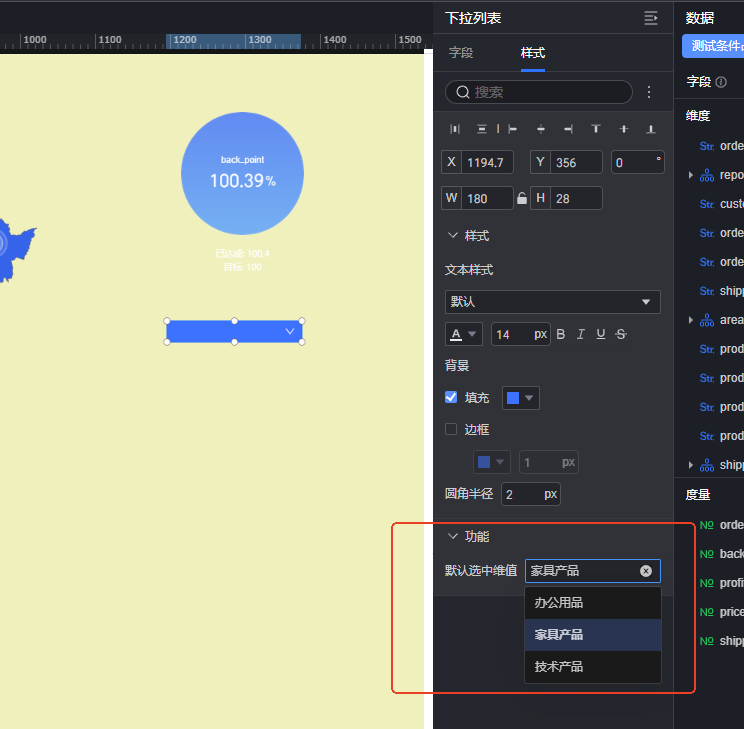Click the 搜索 search input field
744x729 pixels.
click(545, 92)
